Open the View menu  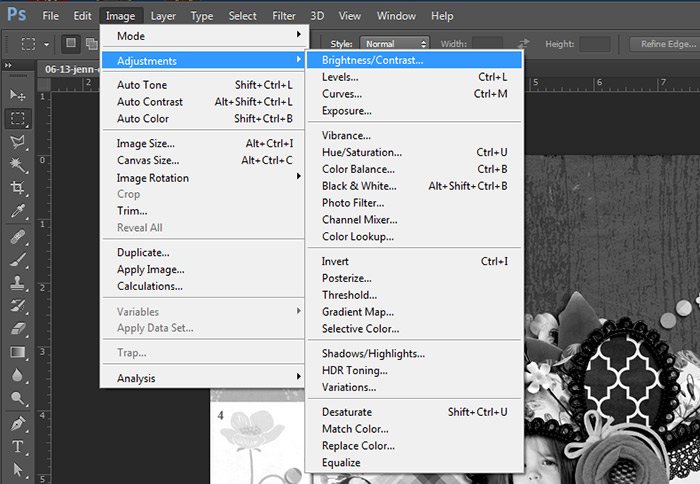pos(350,16)
